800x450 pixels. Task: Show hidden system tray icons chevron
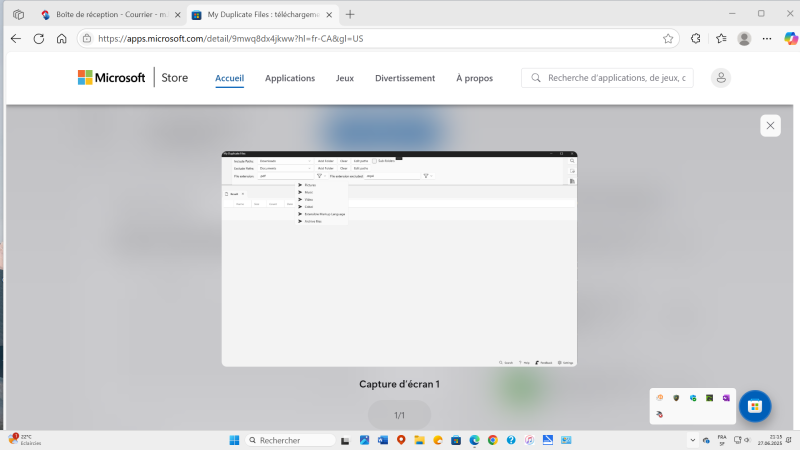point(693,440)
